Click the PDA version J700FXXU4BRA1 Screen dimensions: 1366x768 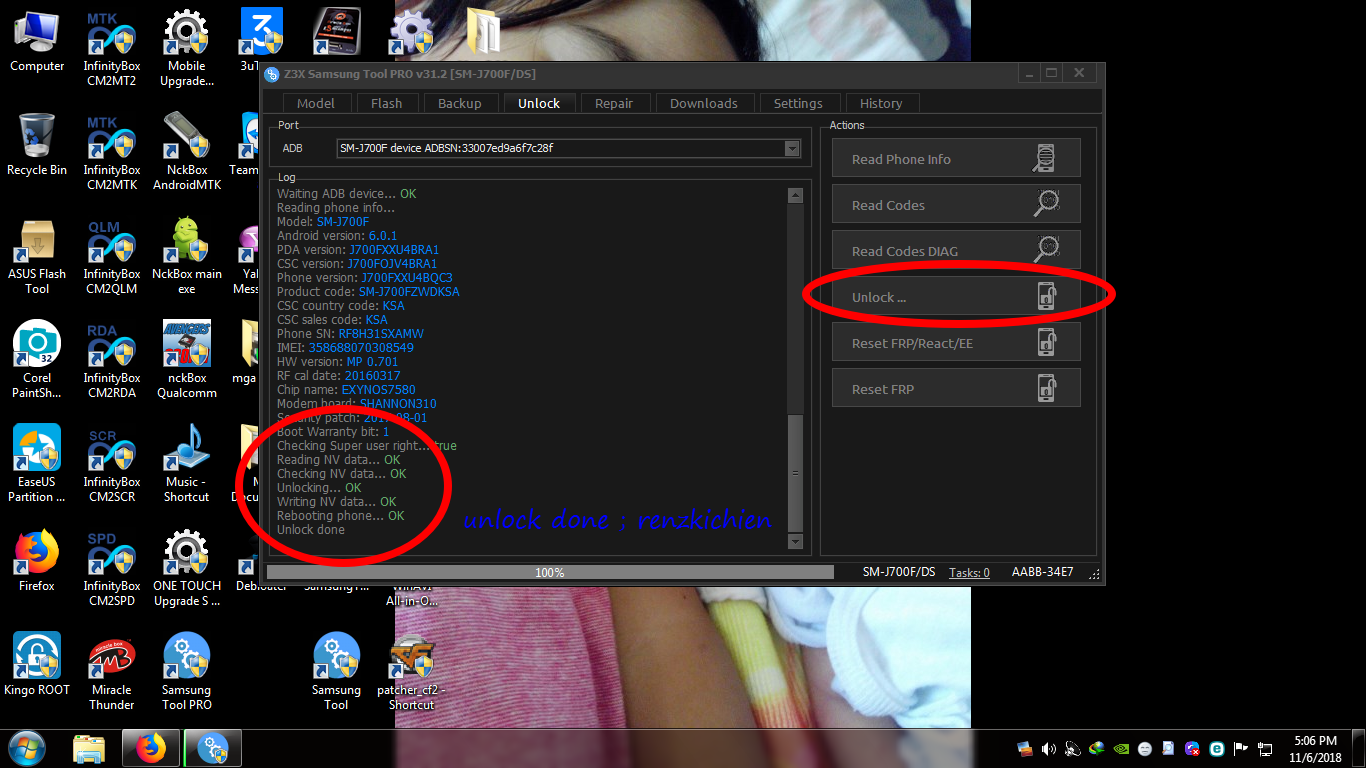[394, 250]
